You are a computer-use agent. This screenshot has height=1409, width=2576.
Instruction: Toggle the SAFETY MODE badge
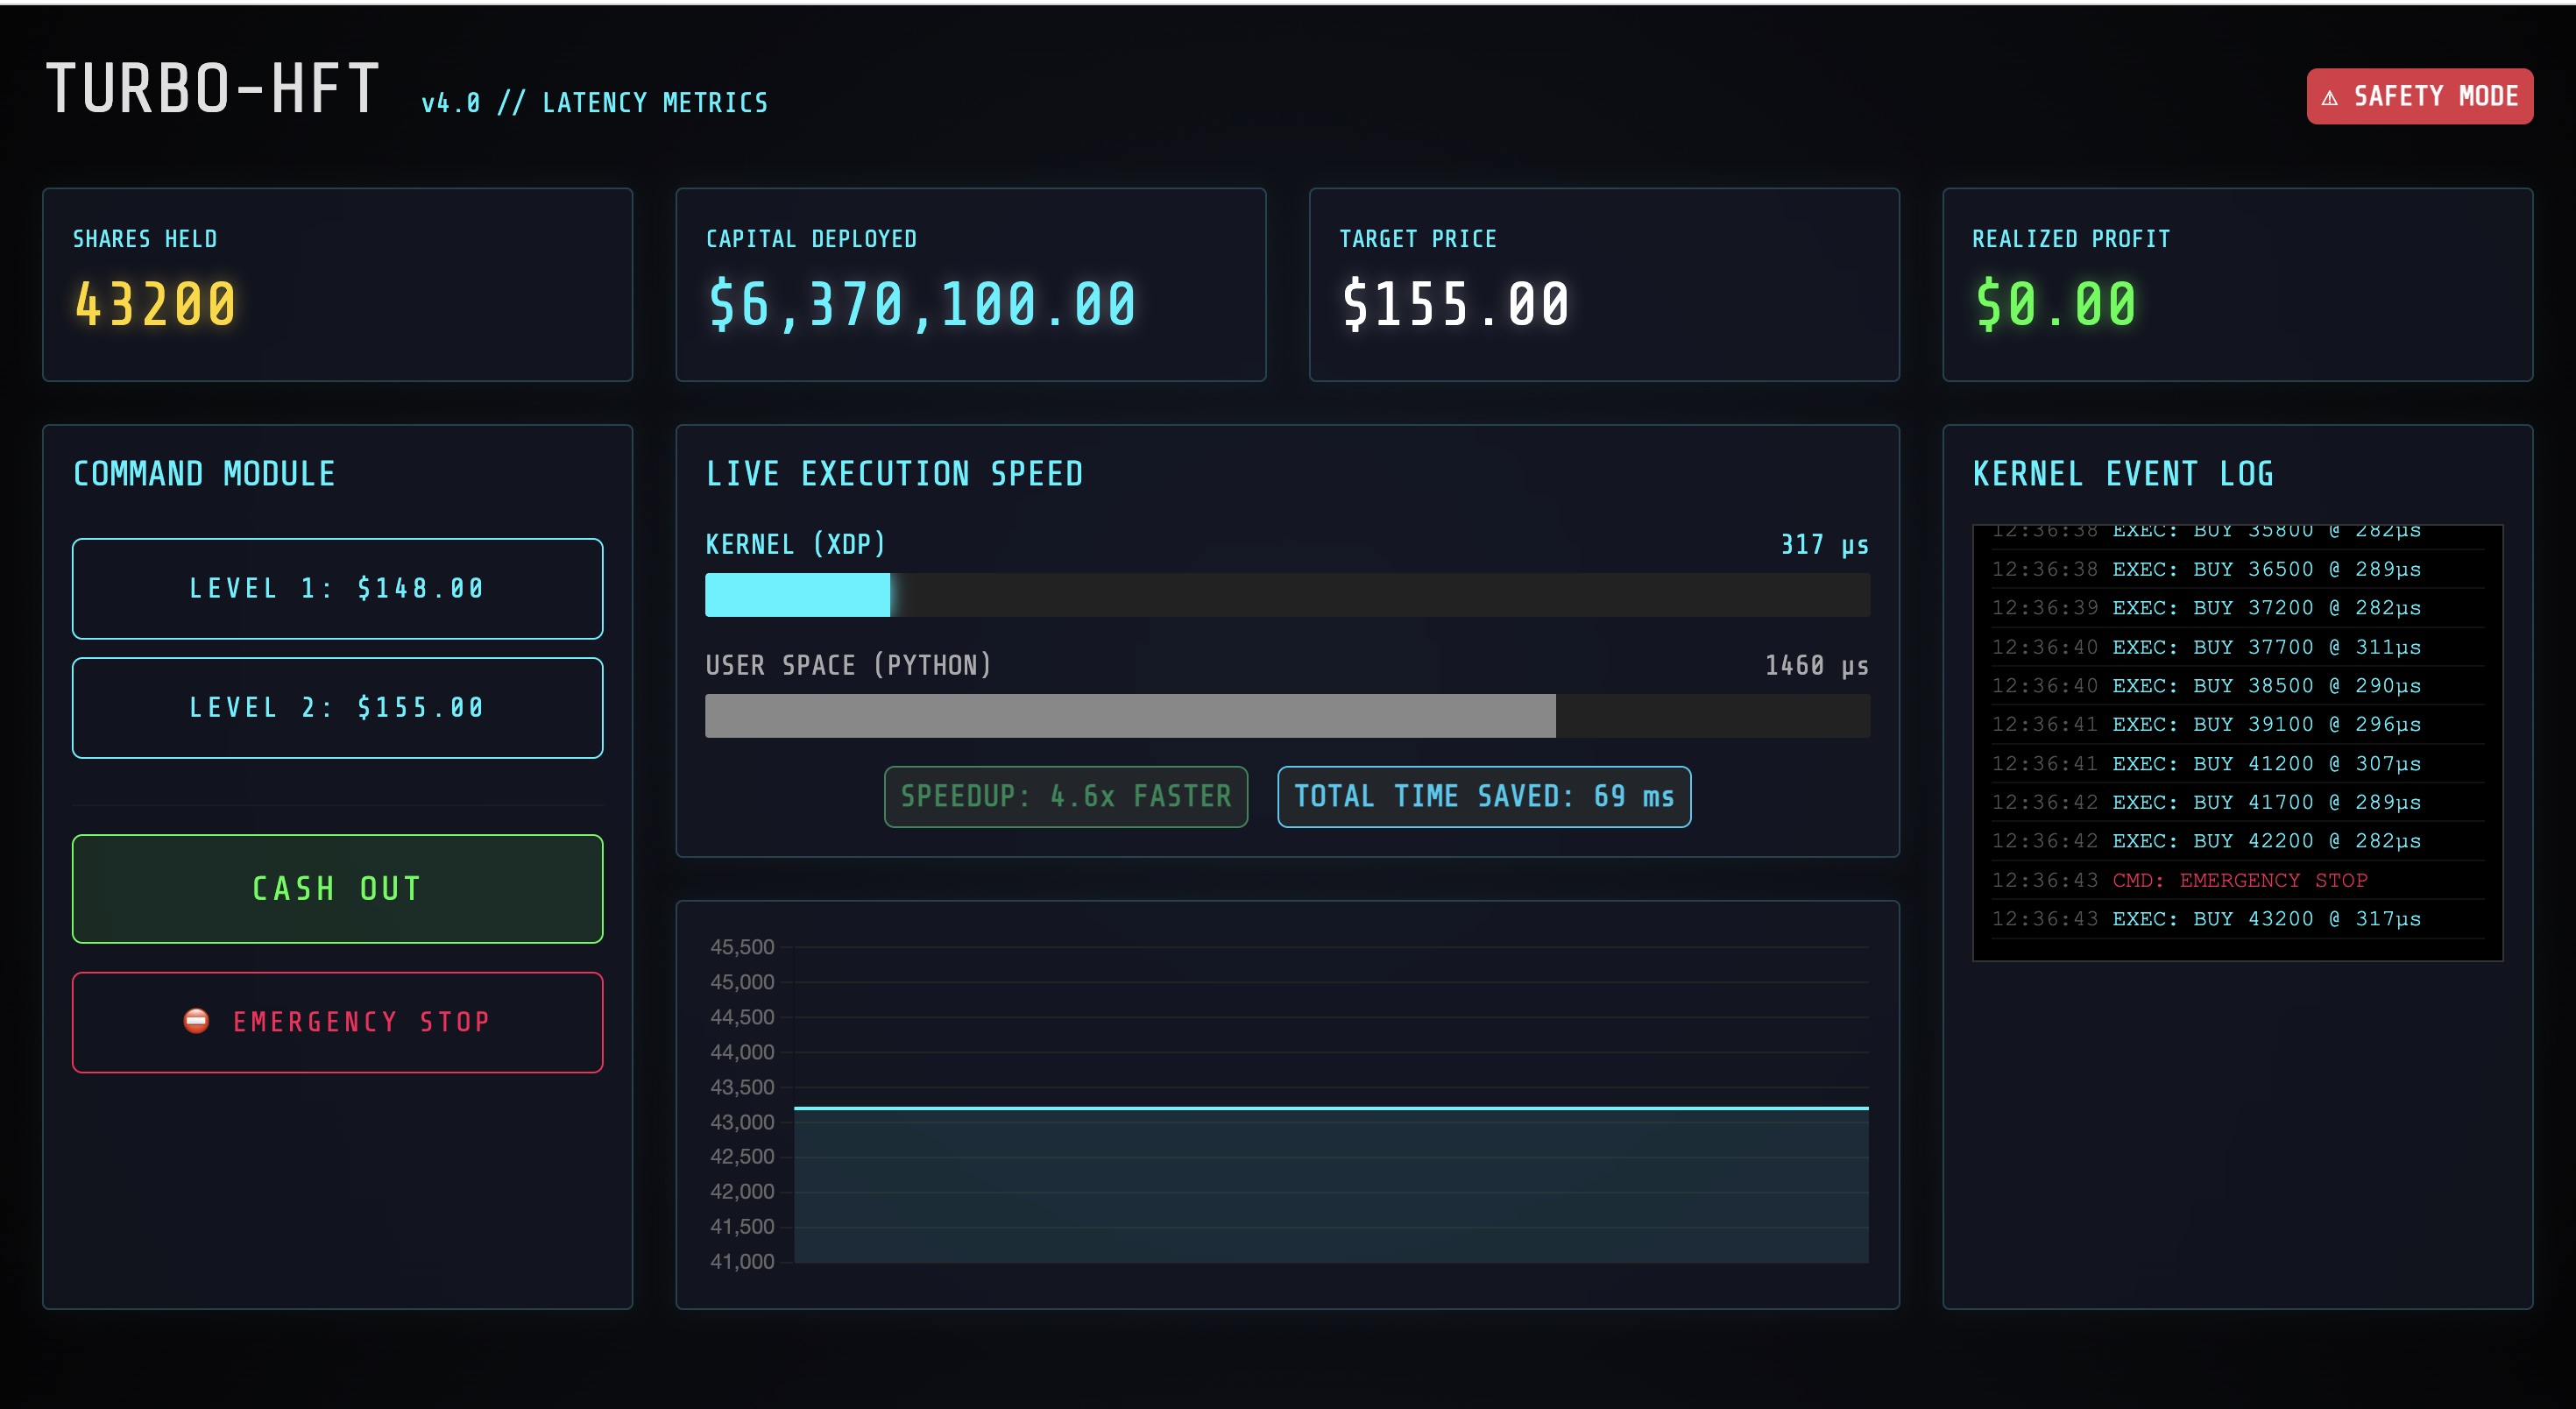point(2419,96)
